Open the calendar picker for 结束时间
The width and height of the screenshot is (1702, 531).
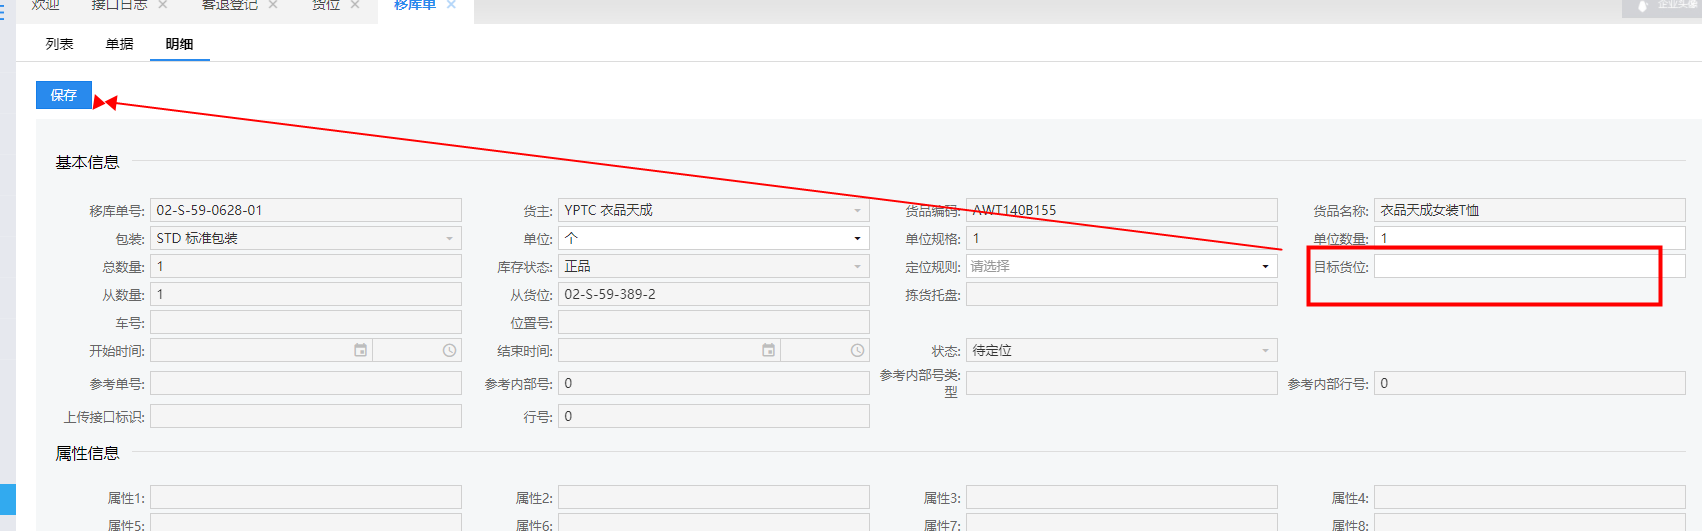point(768,350)
